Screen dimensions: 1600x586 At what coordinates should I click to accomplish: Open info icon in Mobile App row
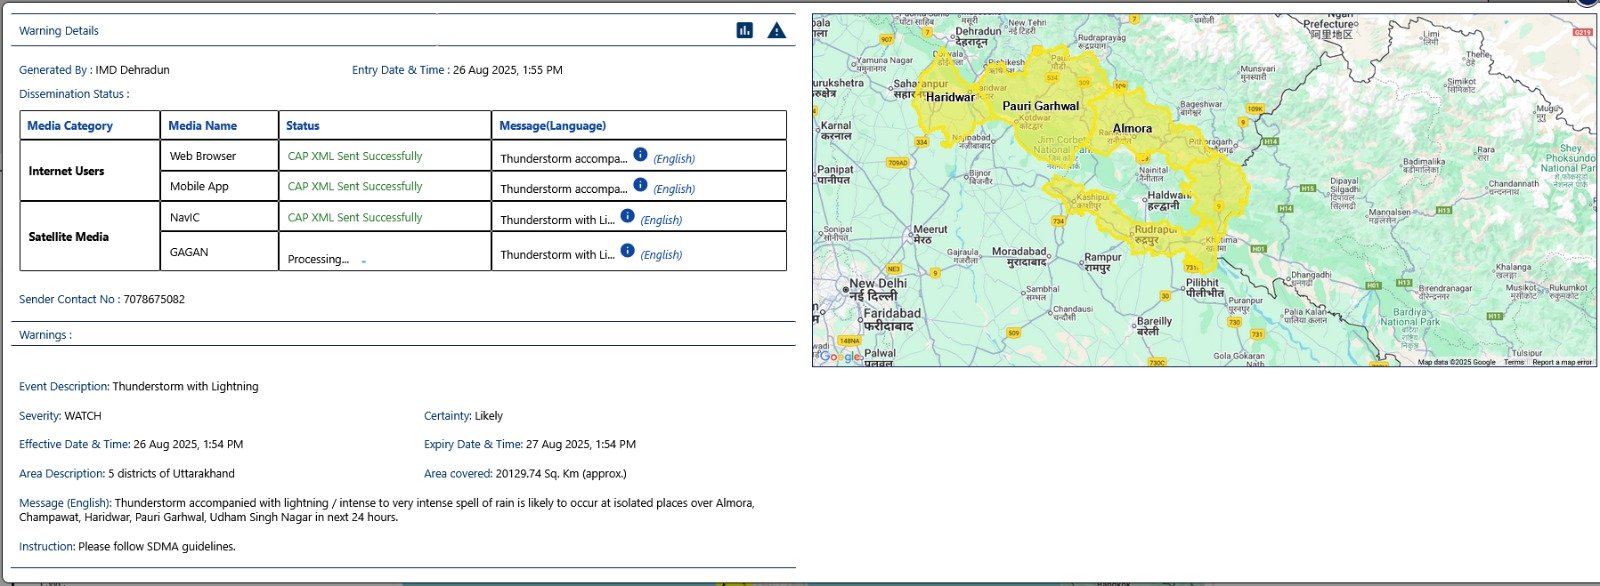pyautogui.click(x=640, y=185)
